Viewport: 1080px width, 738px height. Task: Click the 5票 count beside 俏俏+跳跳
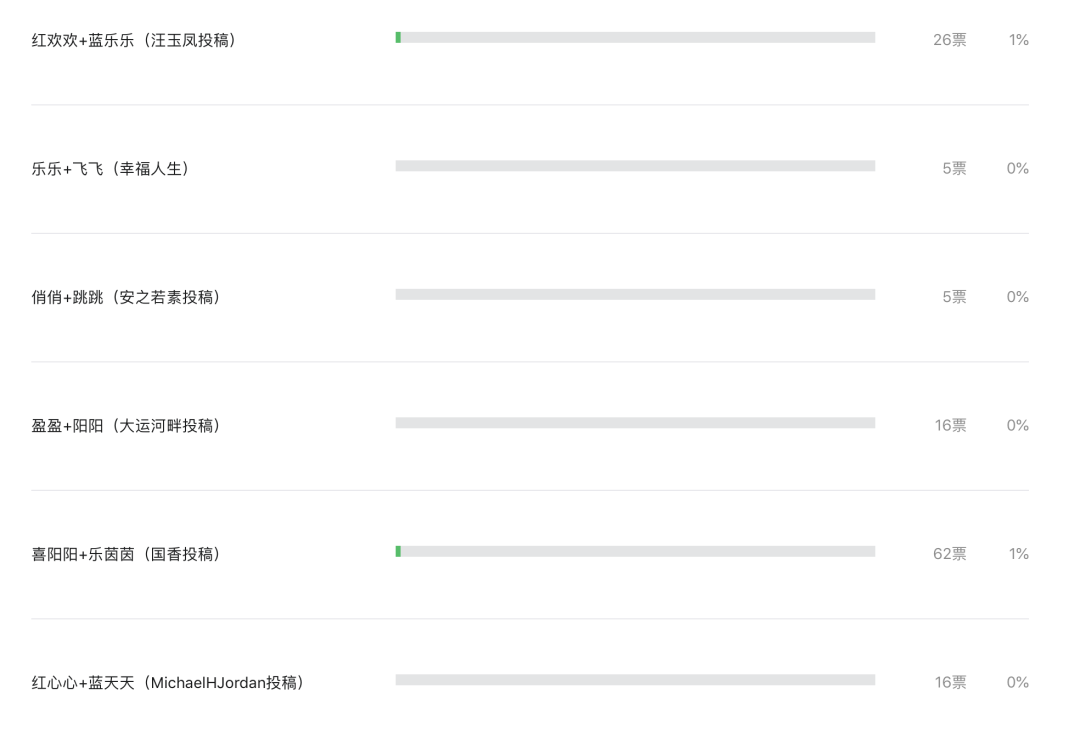click(954, 297)
